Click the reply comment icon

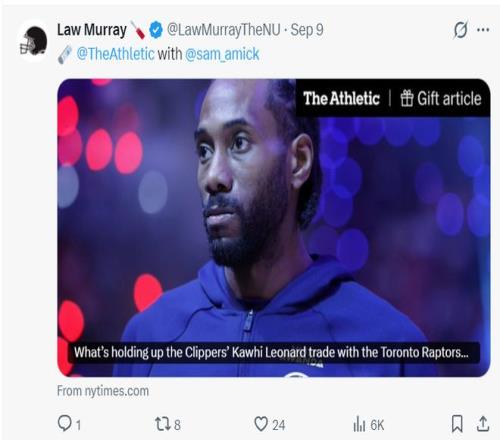[64, 423]
